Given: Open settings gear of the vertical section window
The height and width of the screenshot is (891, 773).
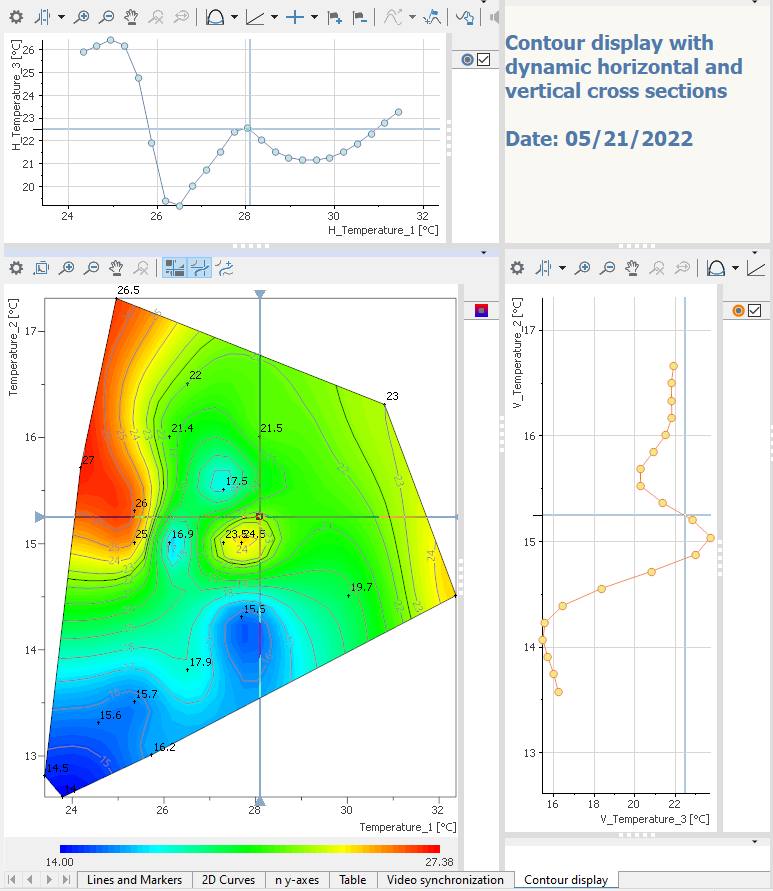Looking at the screenshot, I should [x=517, y=267].
